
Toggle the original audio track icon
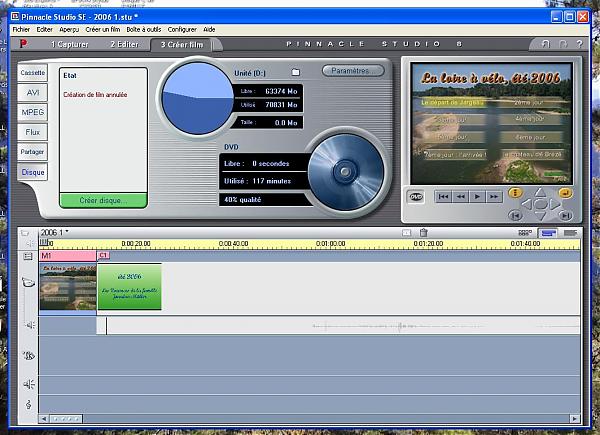(x=29, y=325)
